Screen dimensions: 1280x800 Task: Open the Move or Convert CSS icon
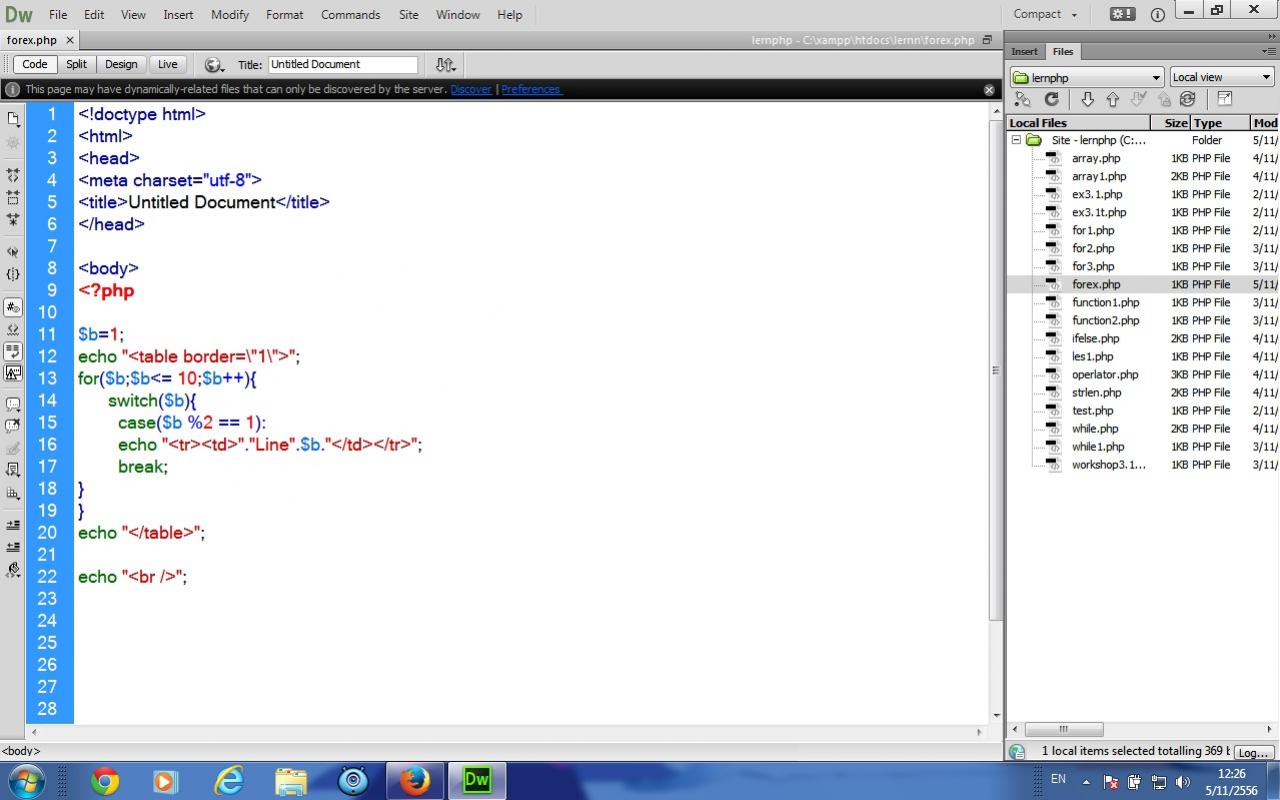tap(13, 492)
